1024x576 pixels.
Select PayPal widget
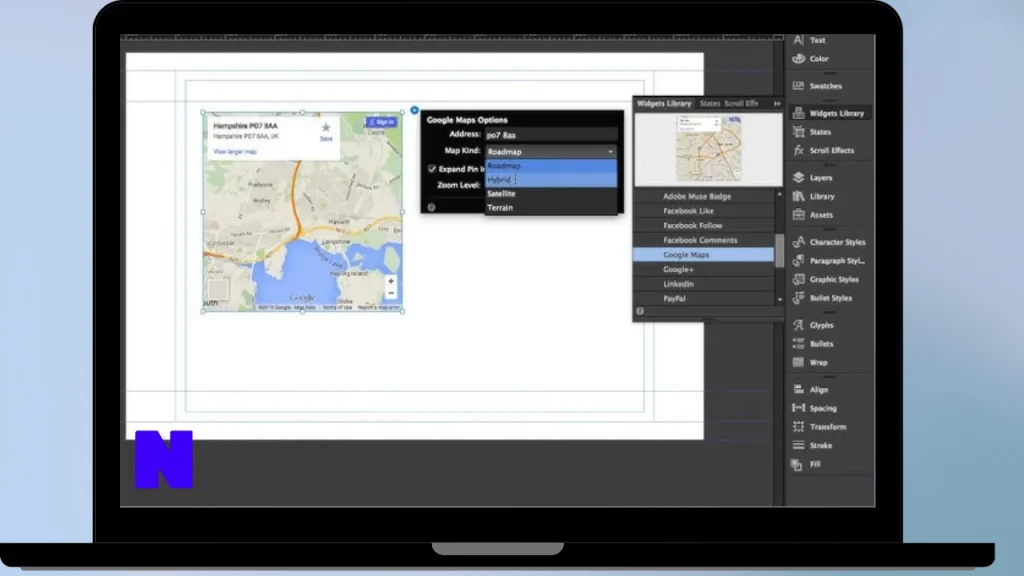pyautogui.click(x=703, y=298)
